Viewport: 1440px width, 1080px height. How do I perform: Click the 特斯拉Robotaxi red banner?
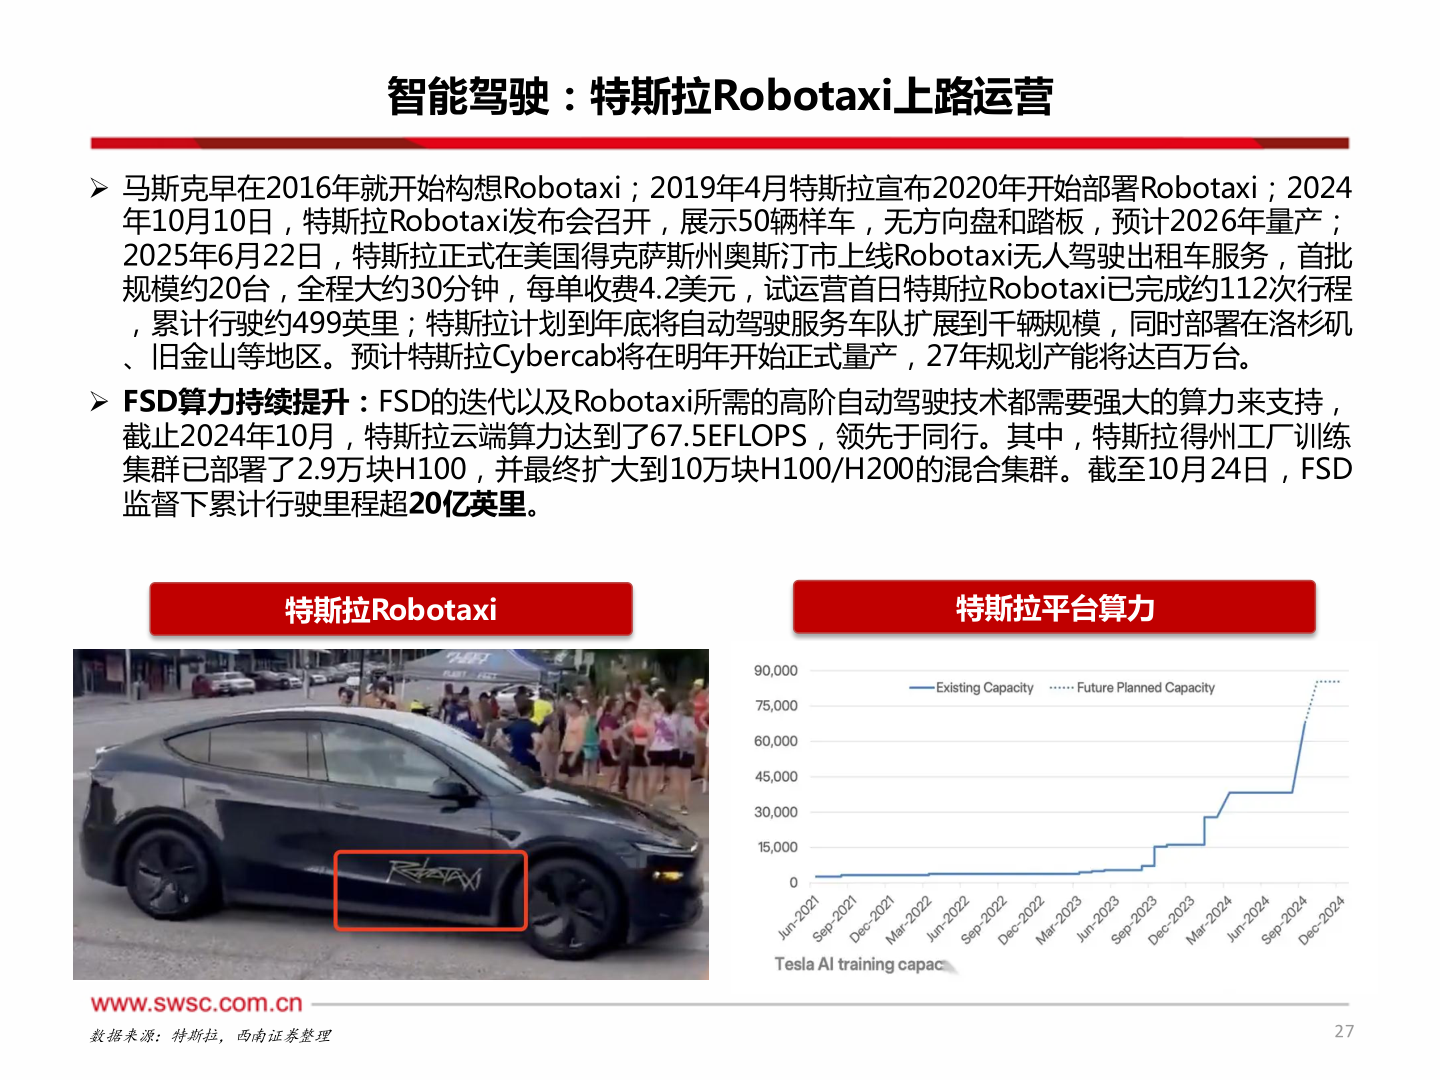[x=390, y=608]
